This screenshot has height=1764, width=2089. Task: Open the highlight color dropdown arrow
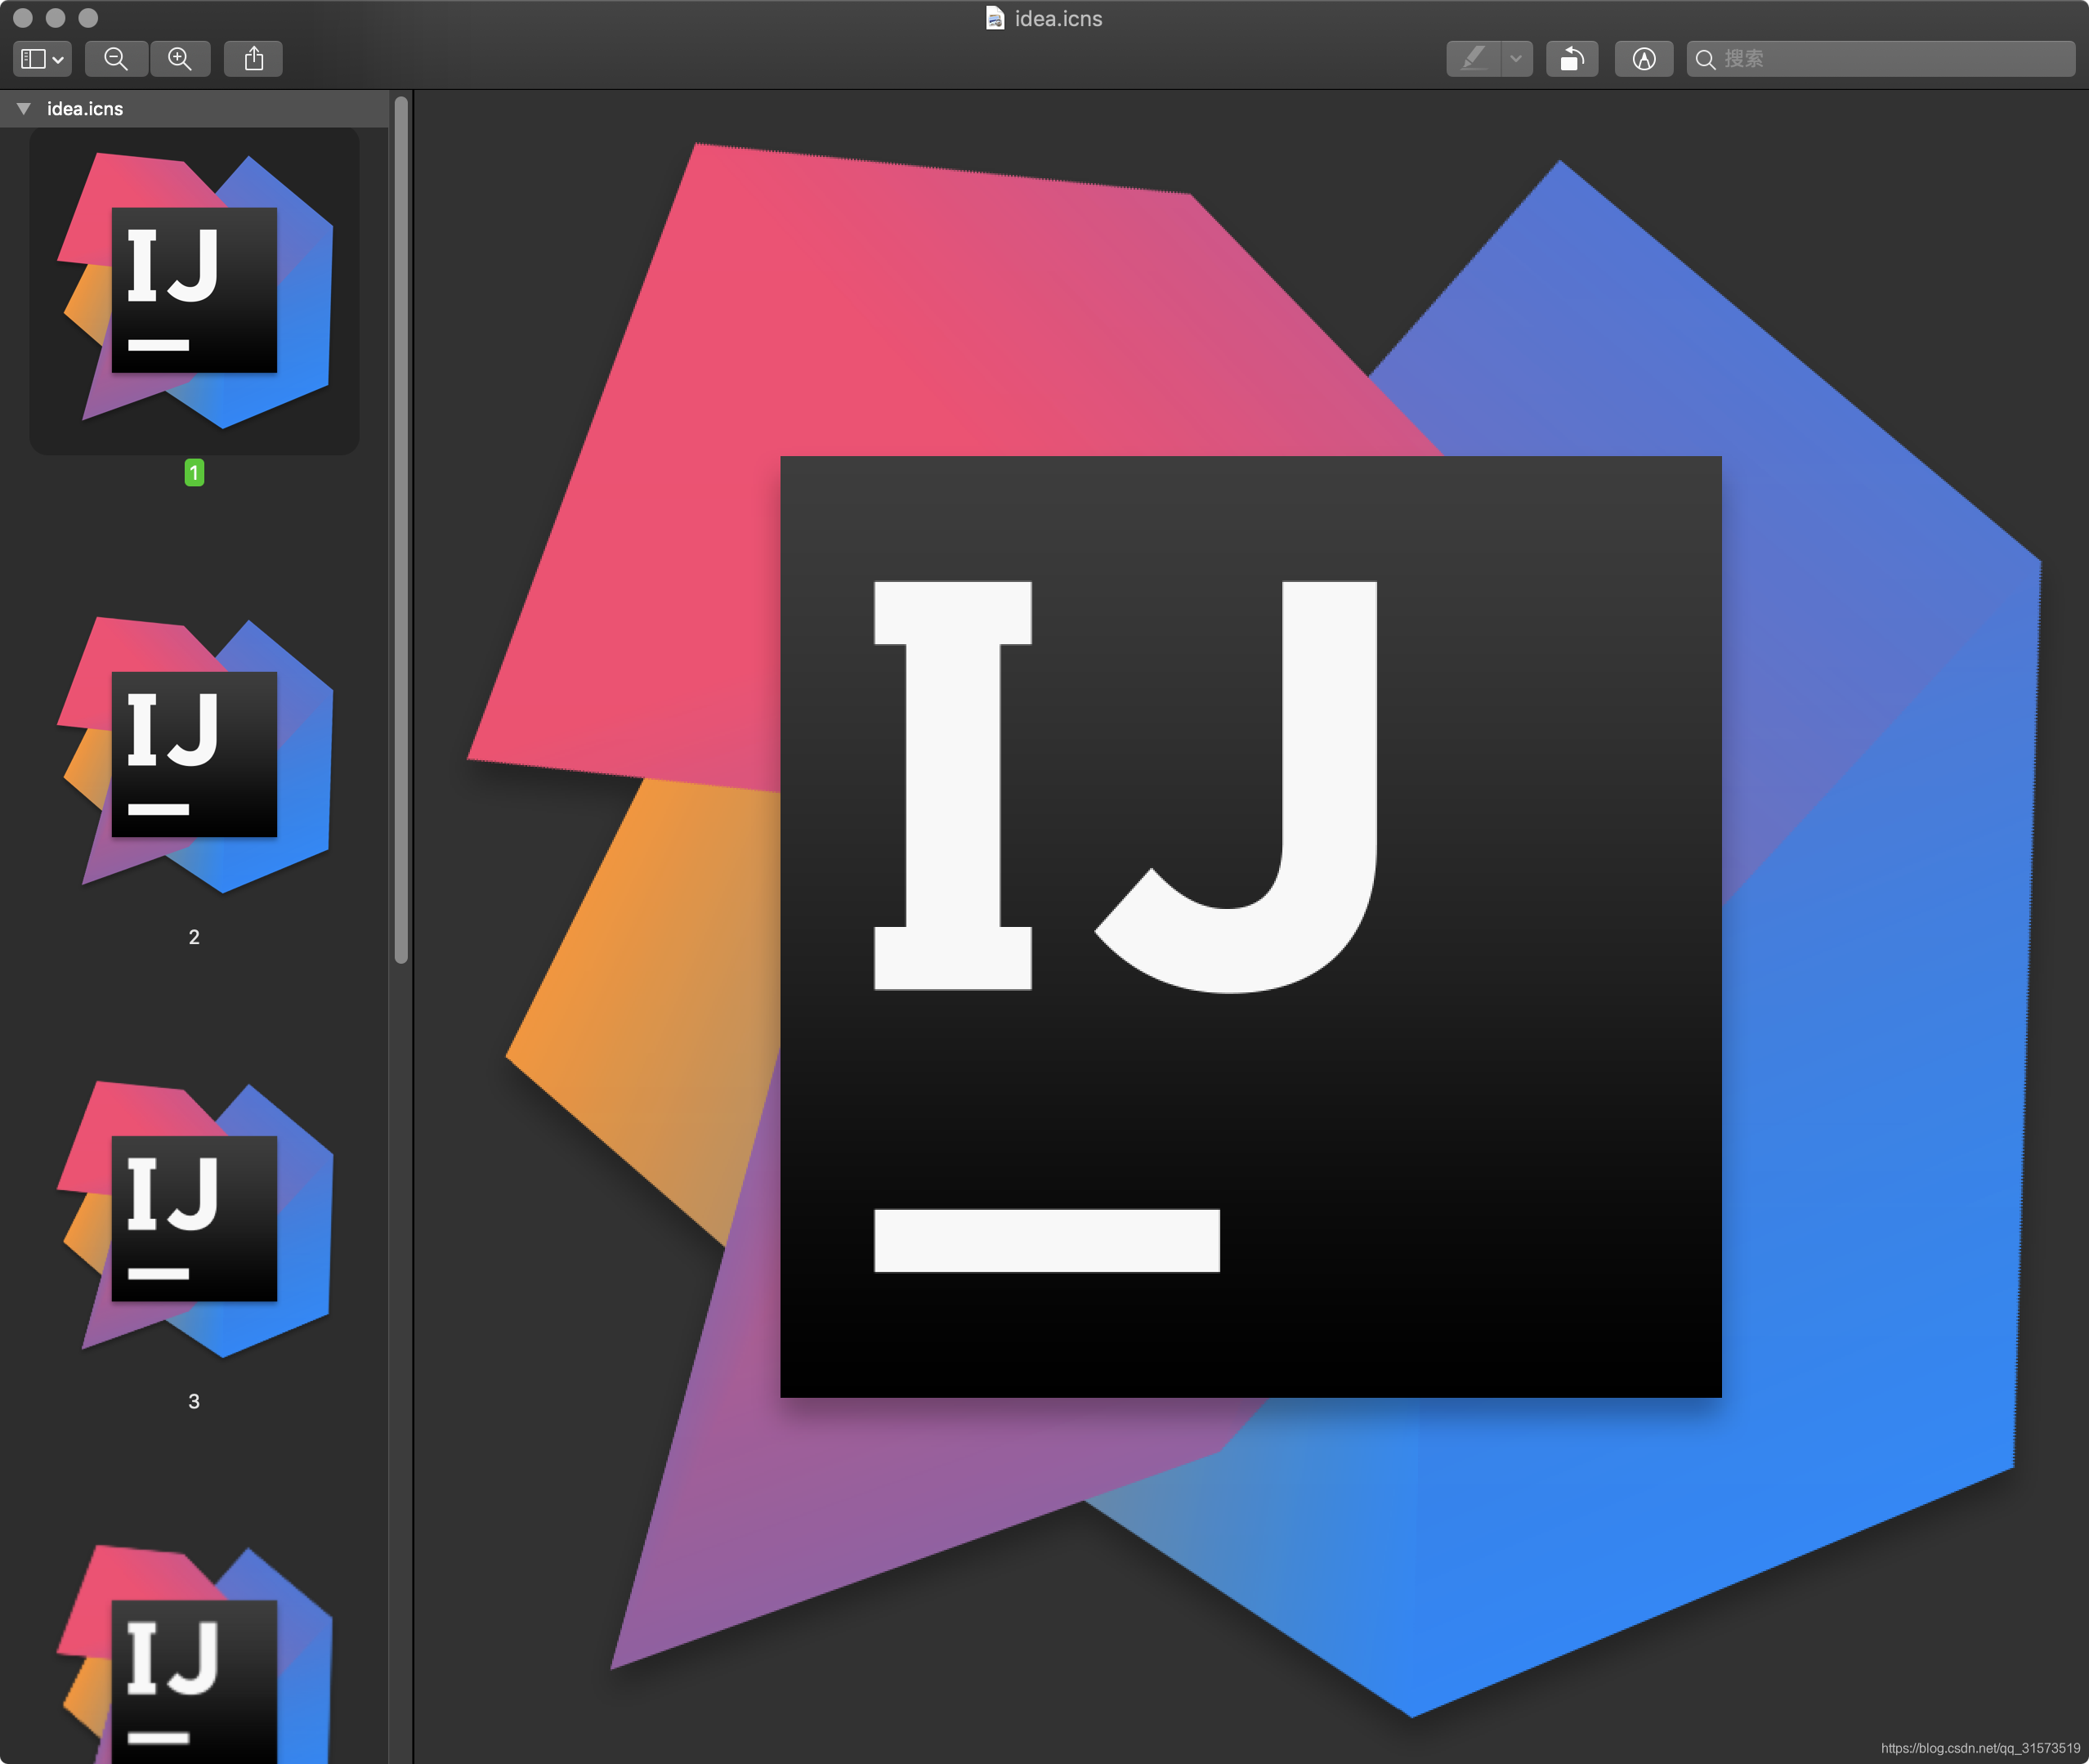point(1516,59)
